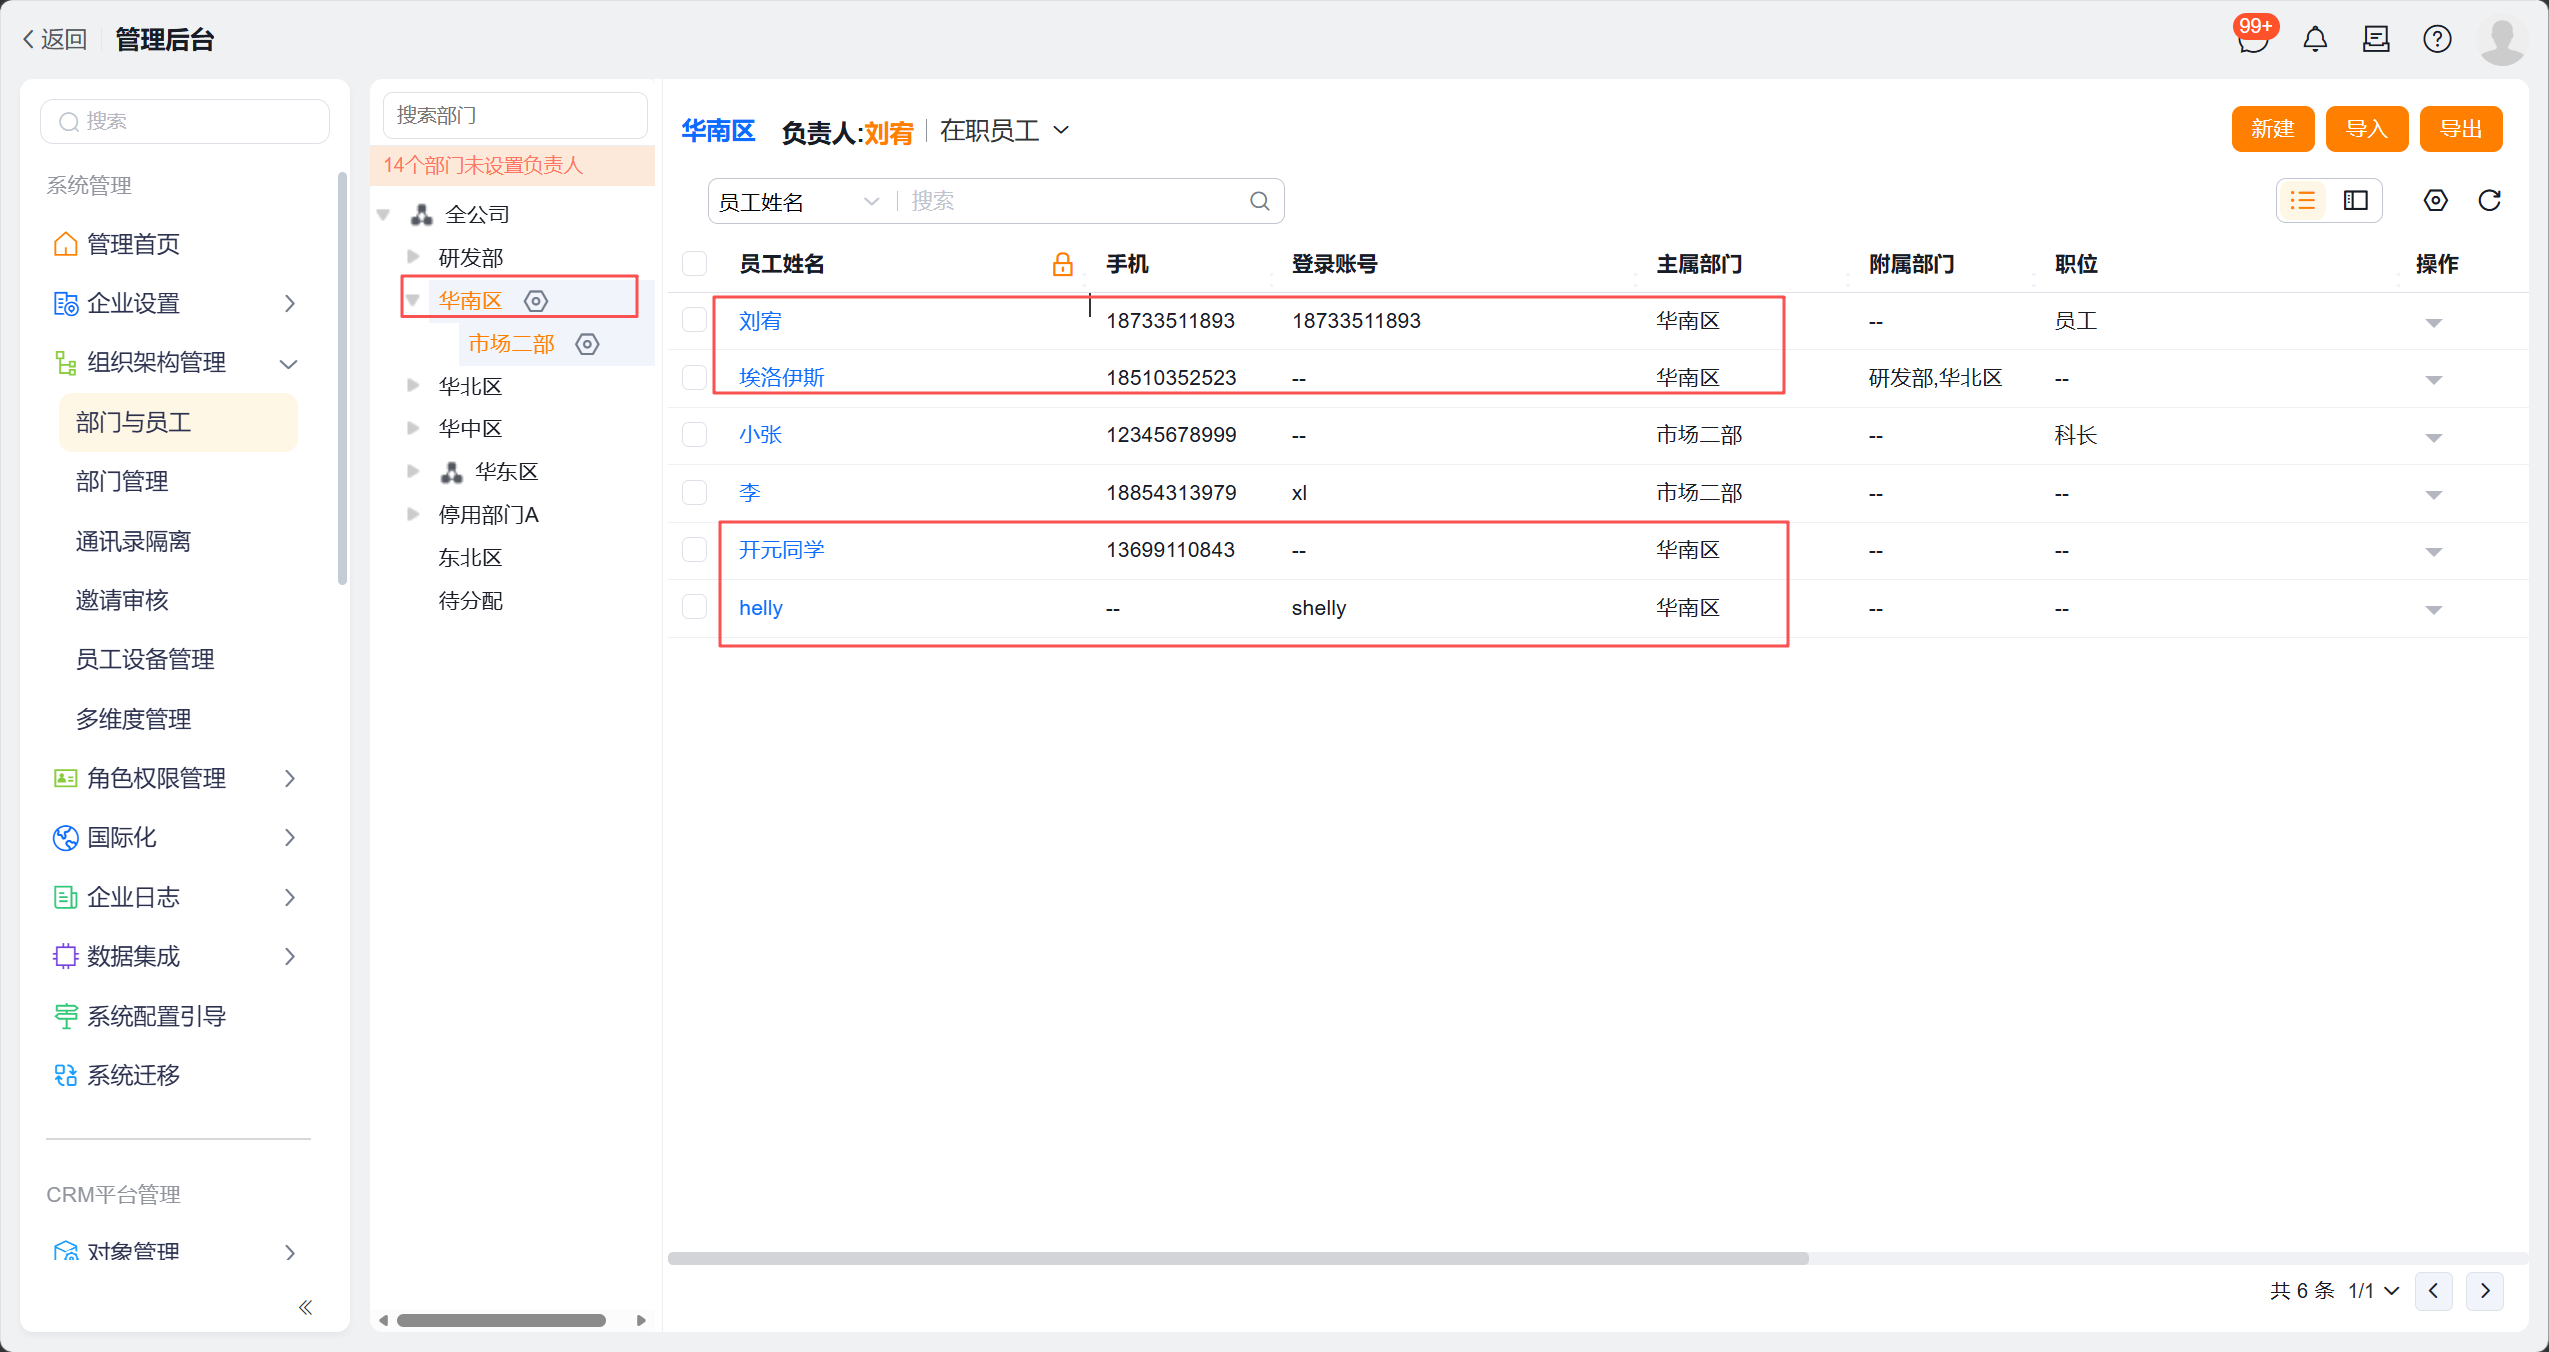Open the notifications bell
The height and width of the screenshot is (1352, 2549).
click(2315, 39)
